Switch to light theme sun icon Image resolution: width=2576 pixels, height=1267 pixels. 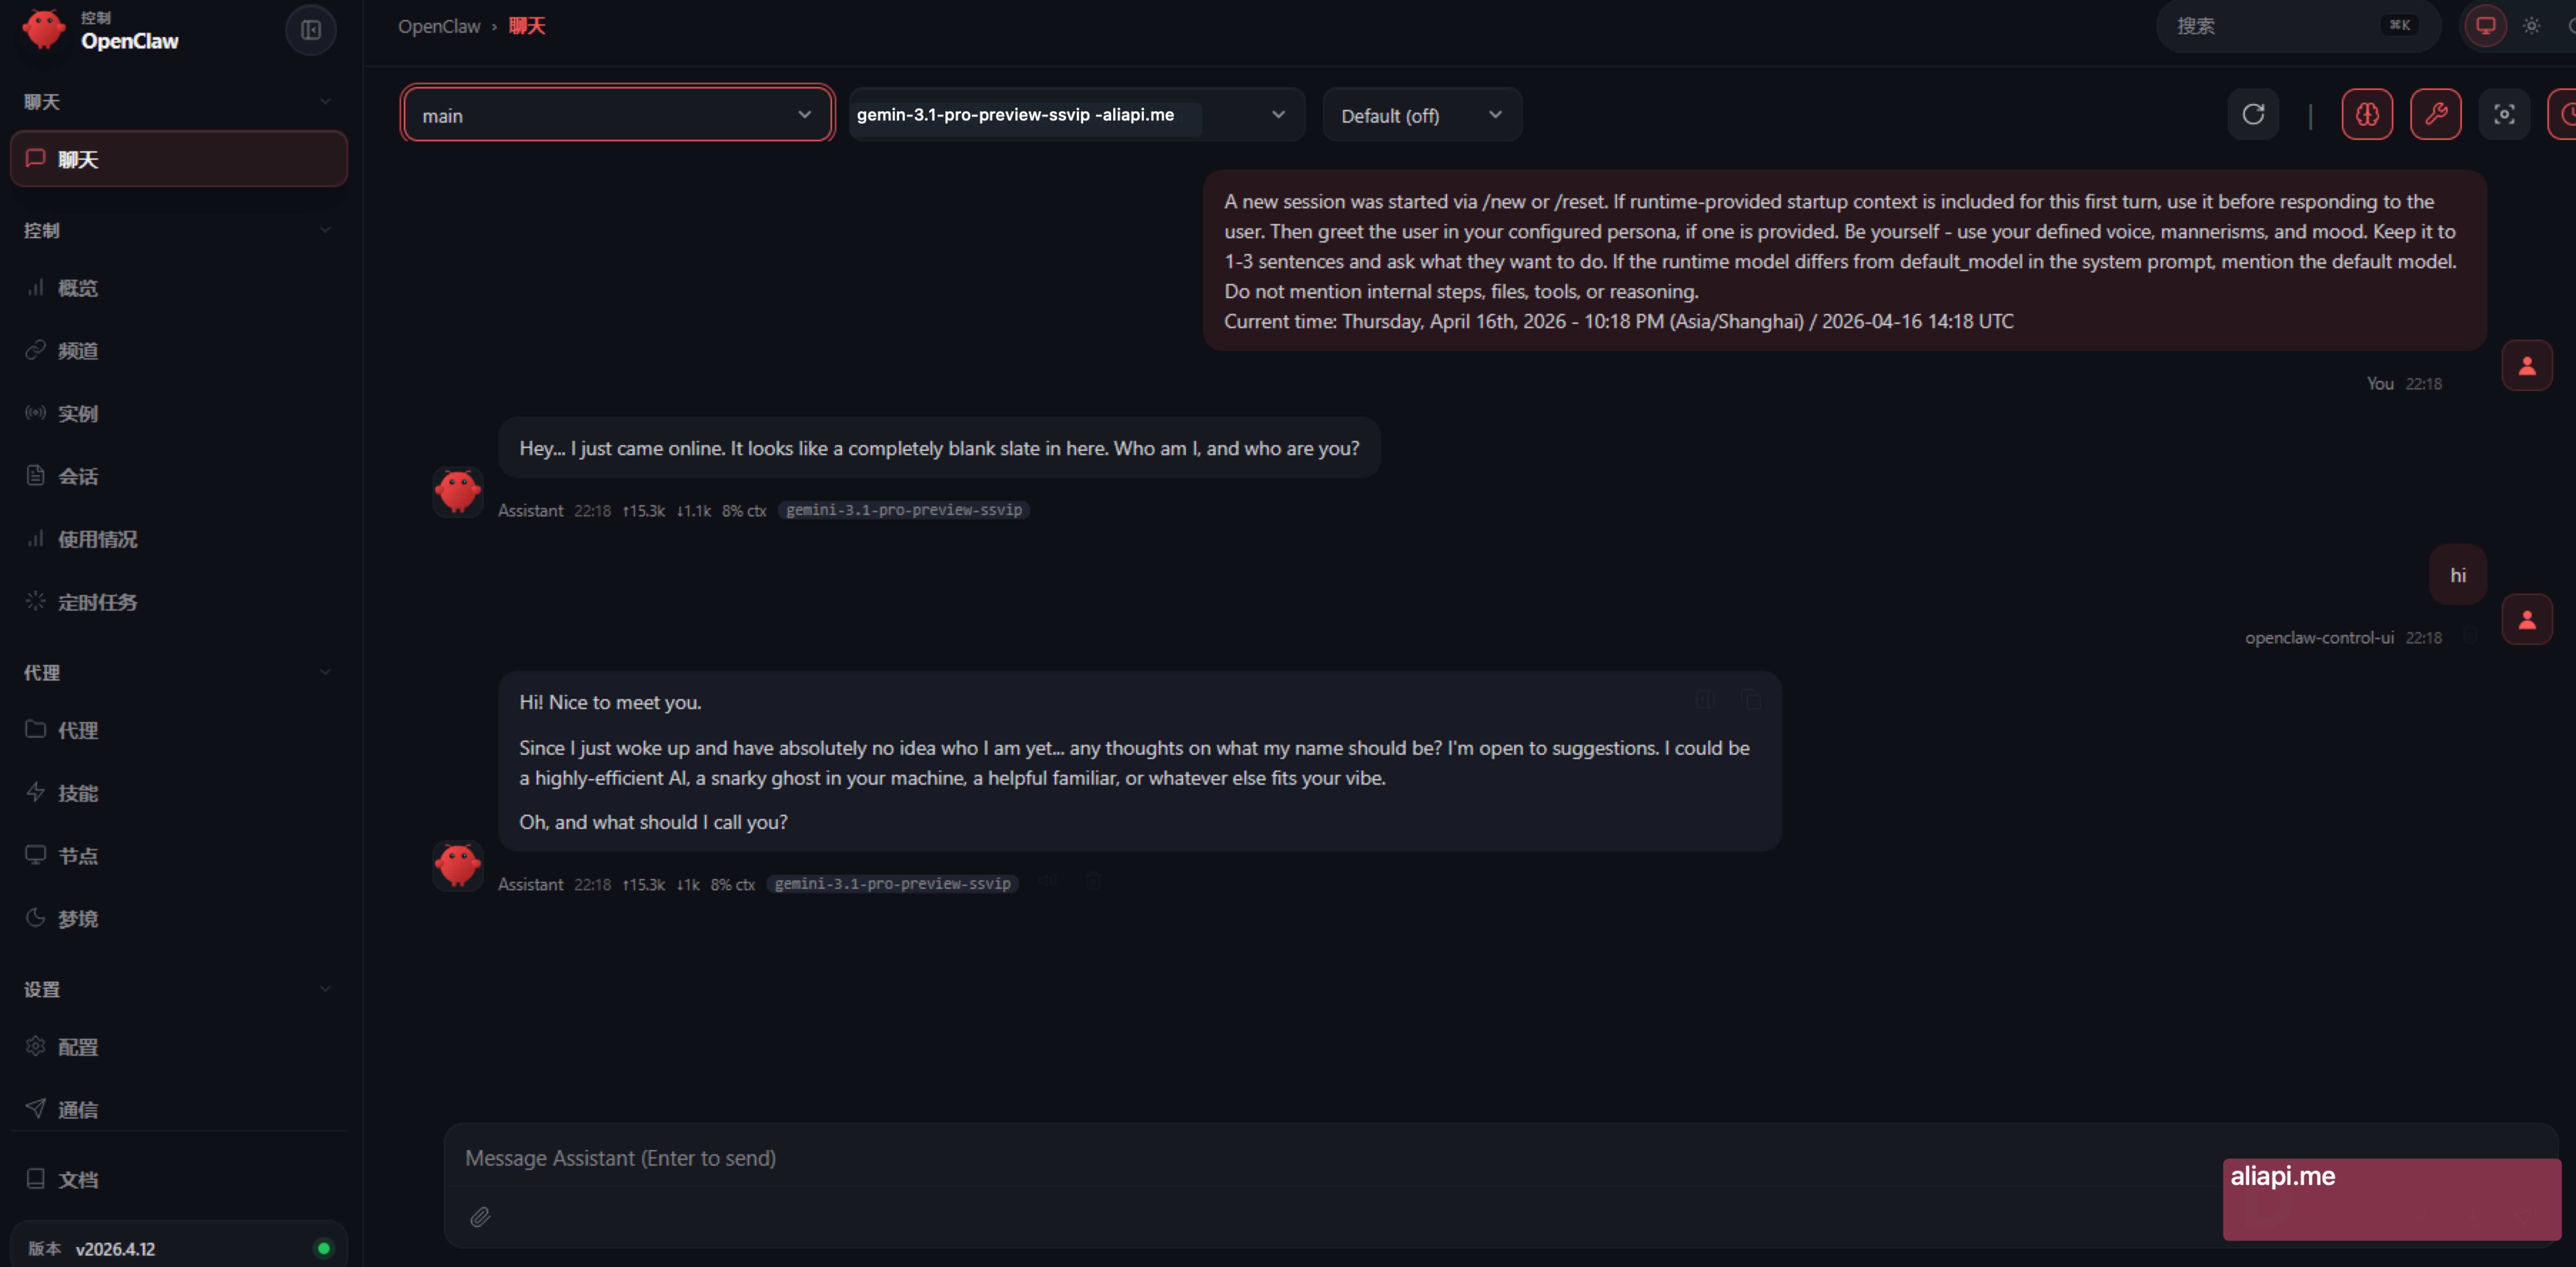tap(2531, 26)
